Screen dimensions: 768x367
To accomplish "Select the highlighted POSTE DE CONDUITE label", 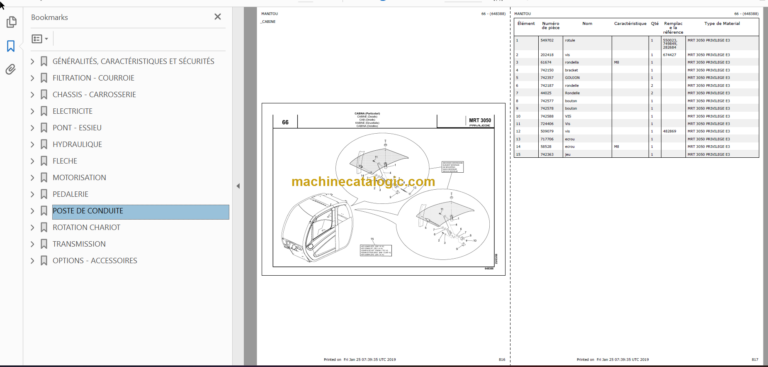I will 141,212.
